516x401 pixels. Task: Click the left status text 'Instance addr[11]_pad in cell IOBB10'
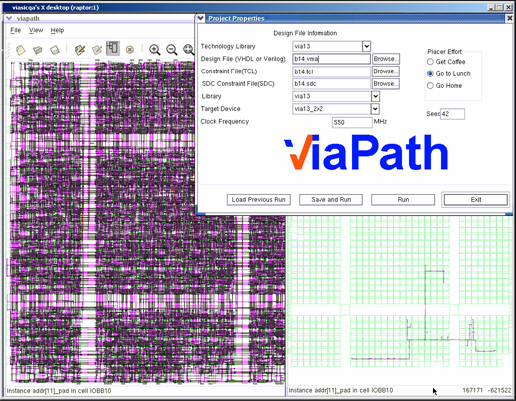(59, 391)
